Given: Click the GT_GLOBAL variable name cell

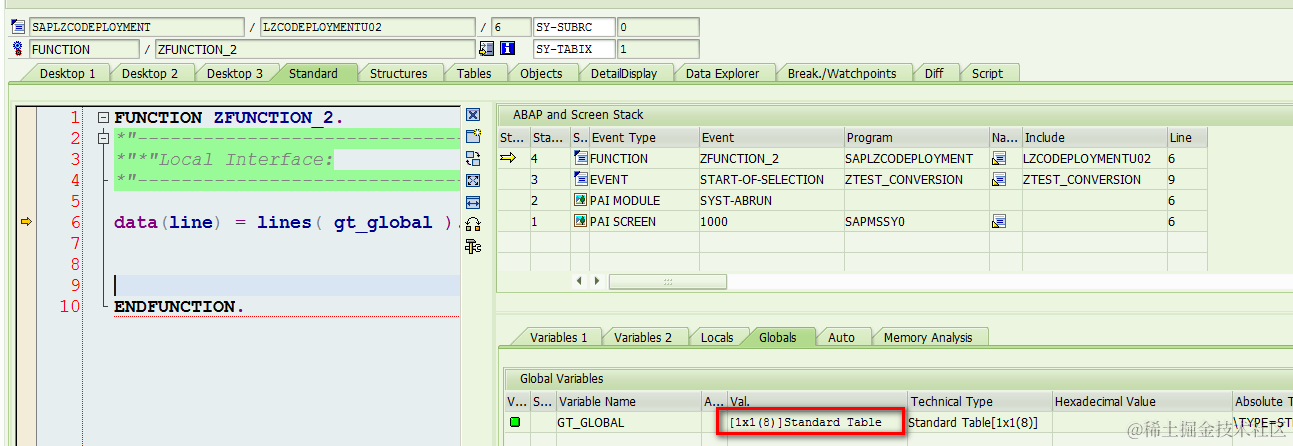Looking at the screenshot, I should point(629,422).
